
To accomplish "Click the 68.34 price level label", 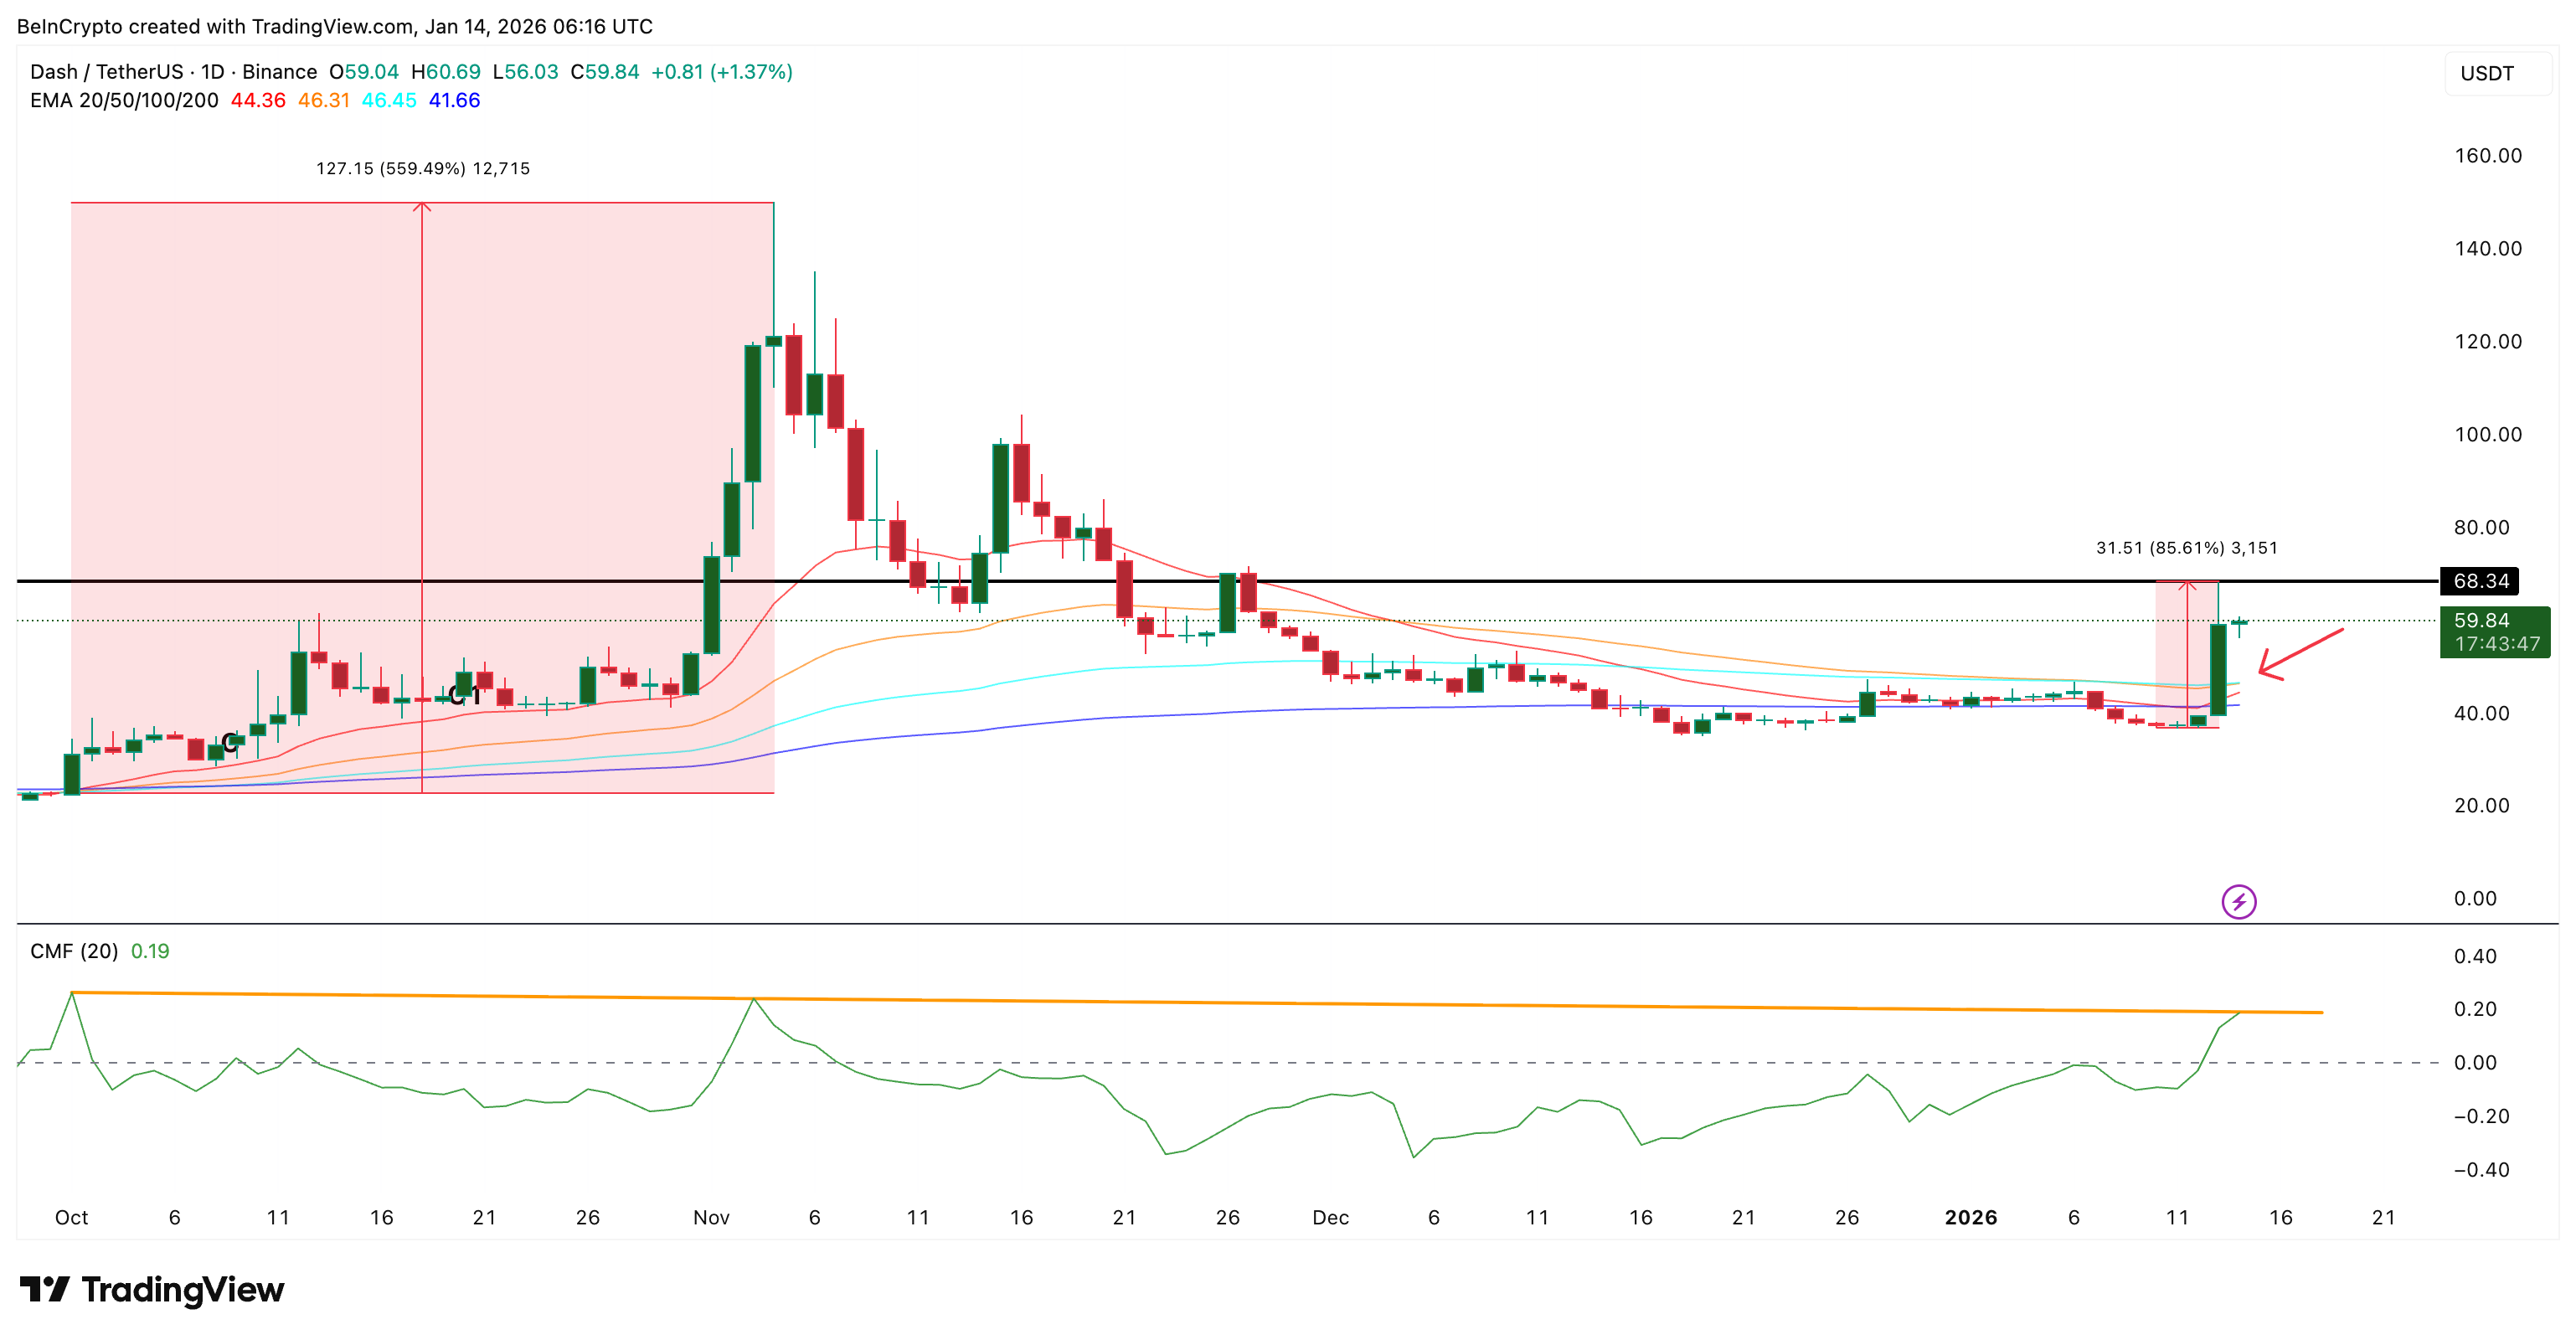I will click(2480, 581).
